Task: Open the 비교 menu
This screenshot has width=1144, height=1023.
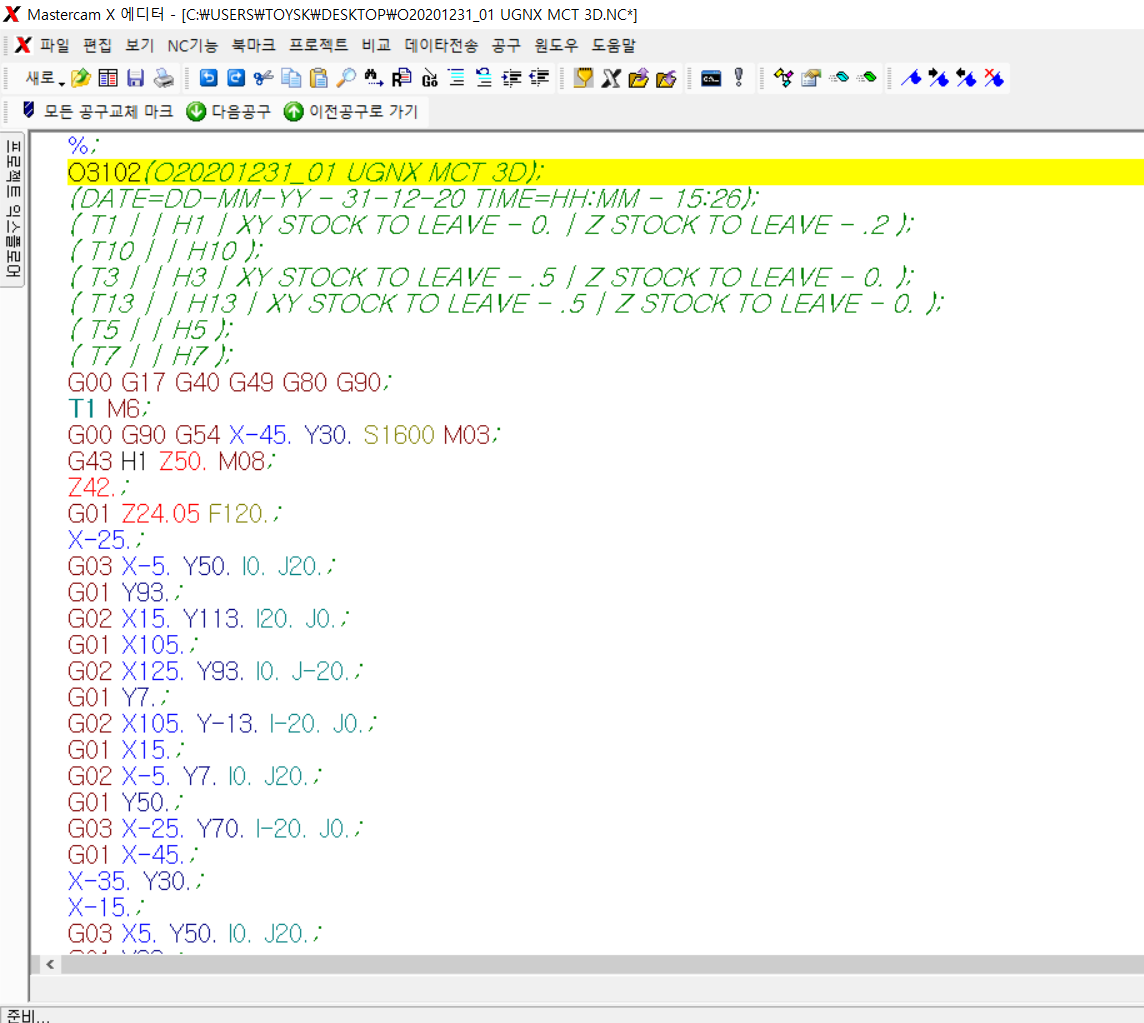Action: point(376,45)
